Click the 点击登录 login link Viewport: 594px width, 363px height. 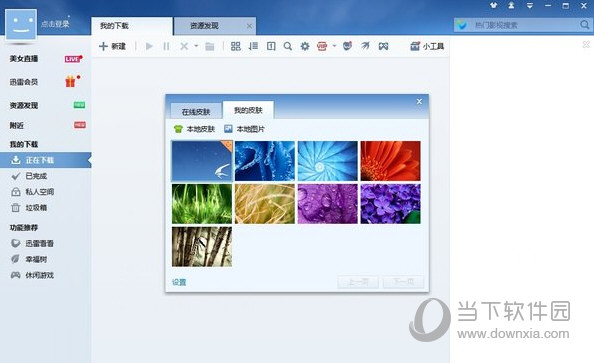[55, 24]
